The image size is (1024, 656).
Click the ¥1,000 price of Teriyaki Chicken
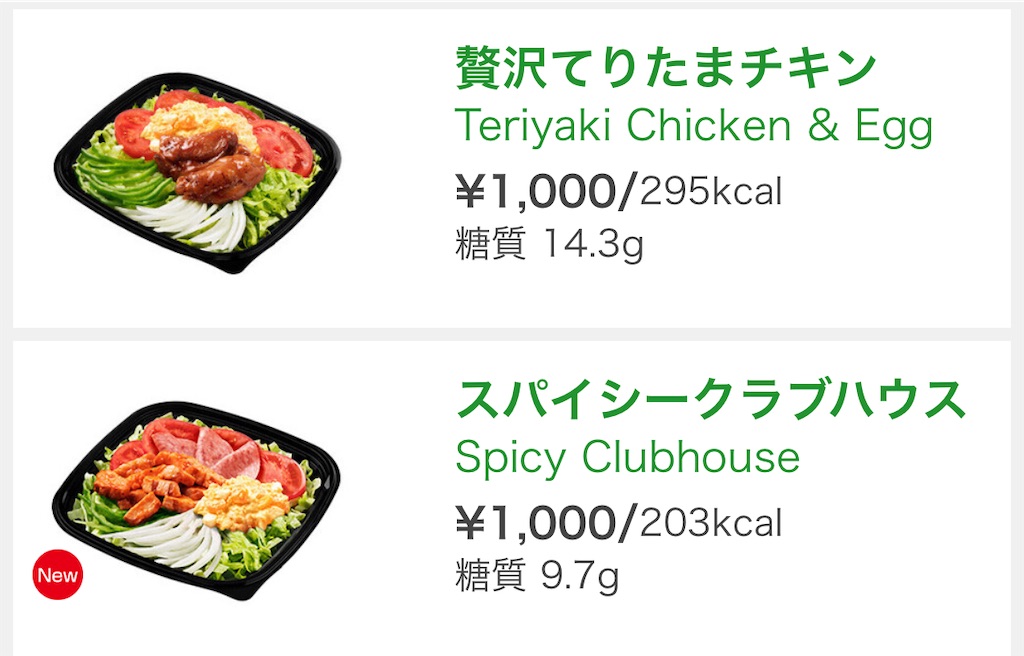(536, 192)
